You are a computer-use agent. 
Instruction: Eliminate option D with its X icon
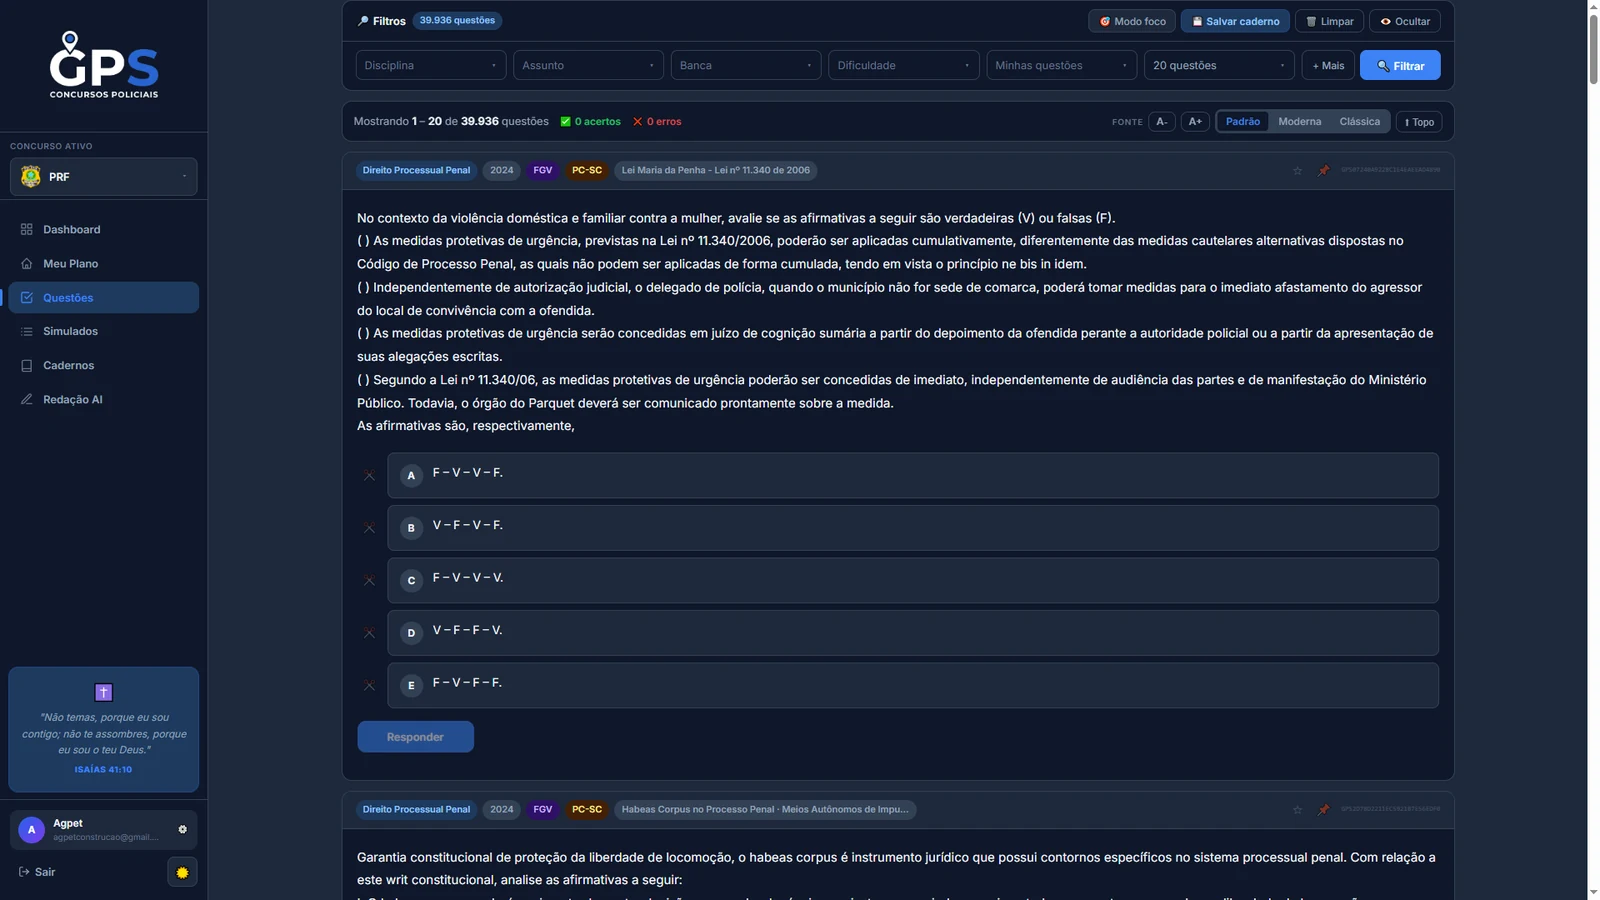click(x=369, y=633)
